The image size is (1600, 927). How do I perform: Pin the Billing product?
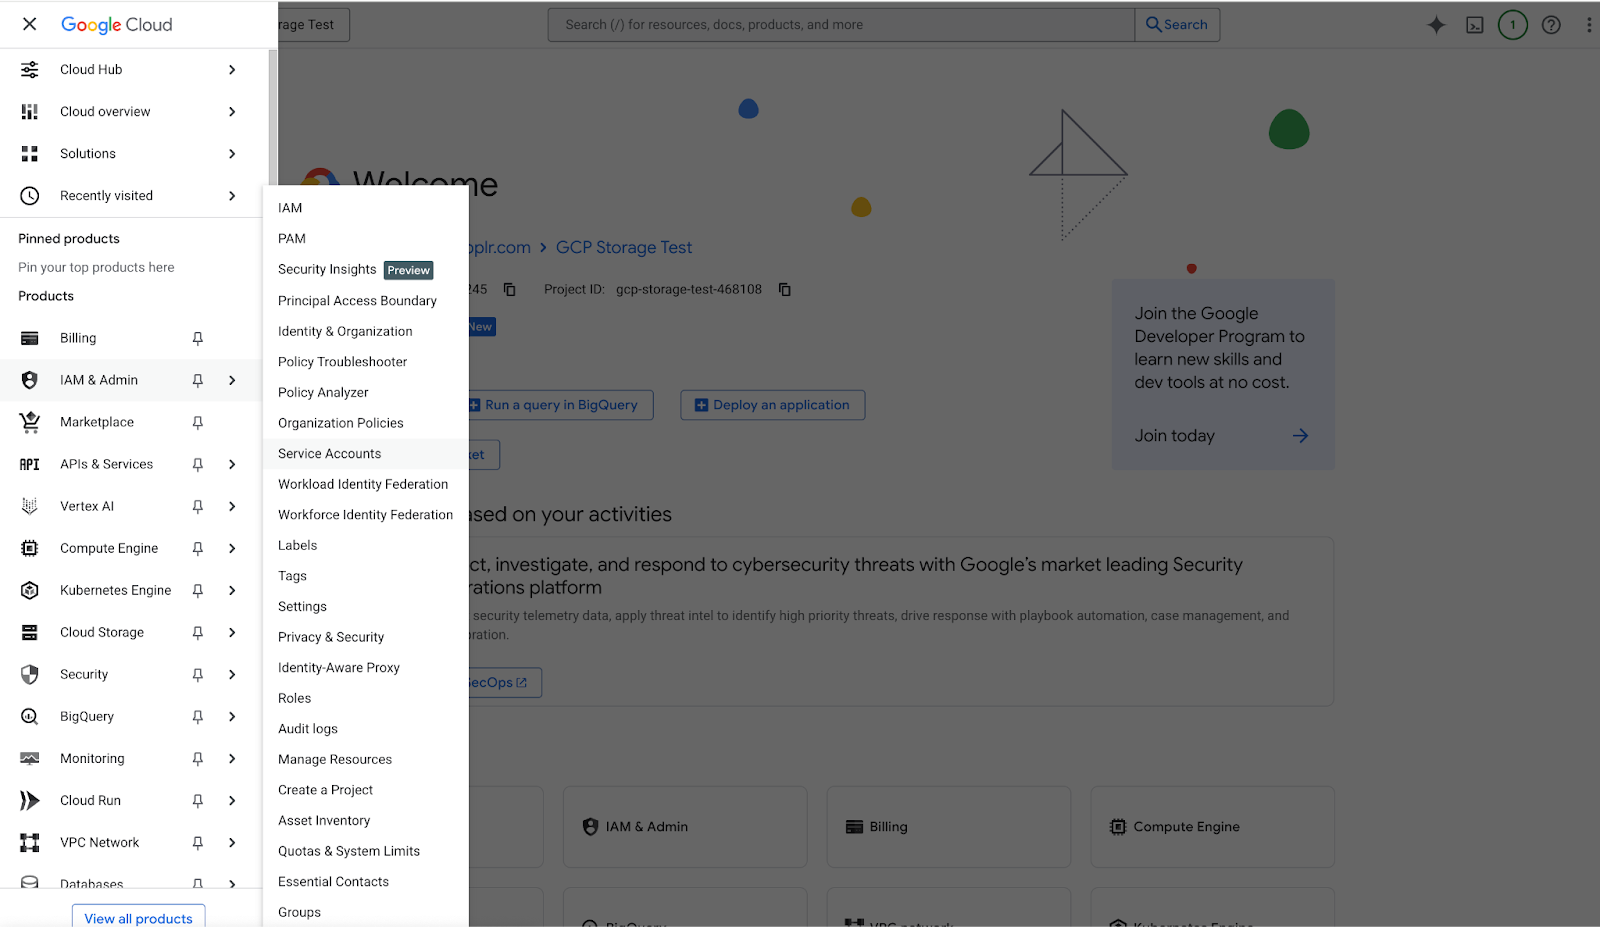coord(198,338)
